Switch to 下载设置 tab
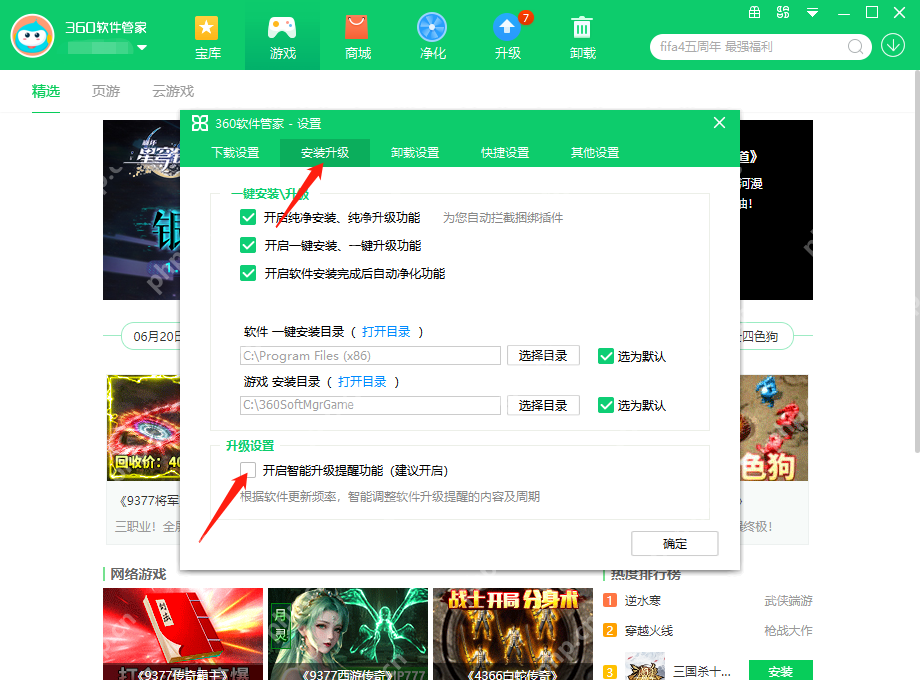 [235, 153]
